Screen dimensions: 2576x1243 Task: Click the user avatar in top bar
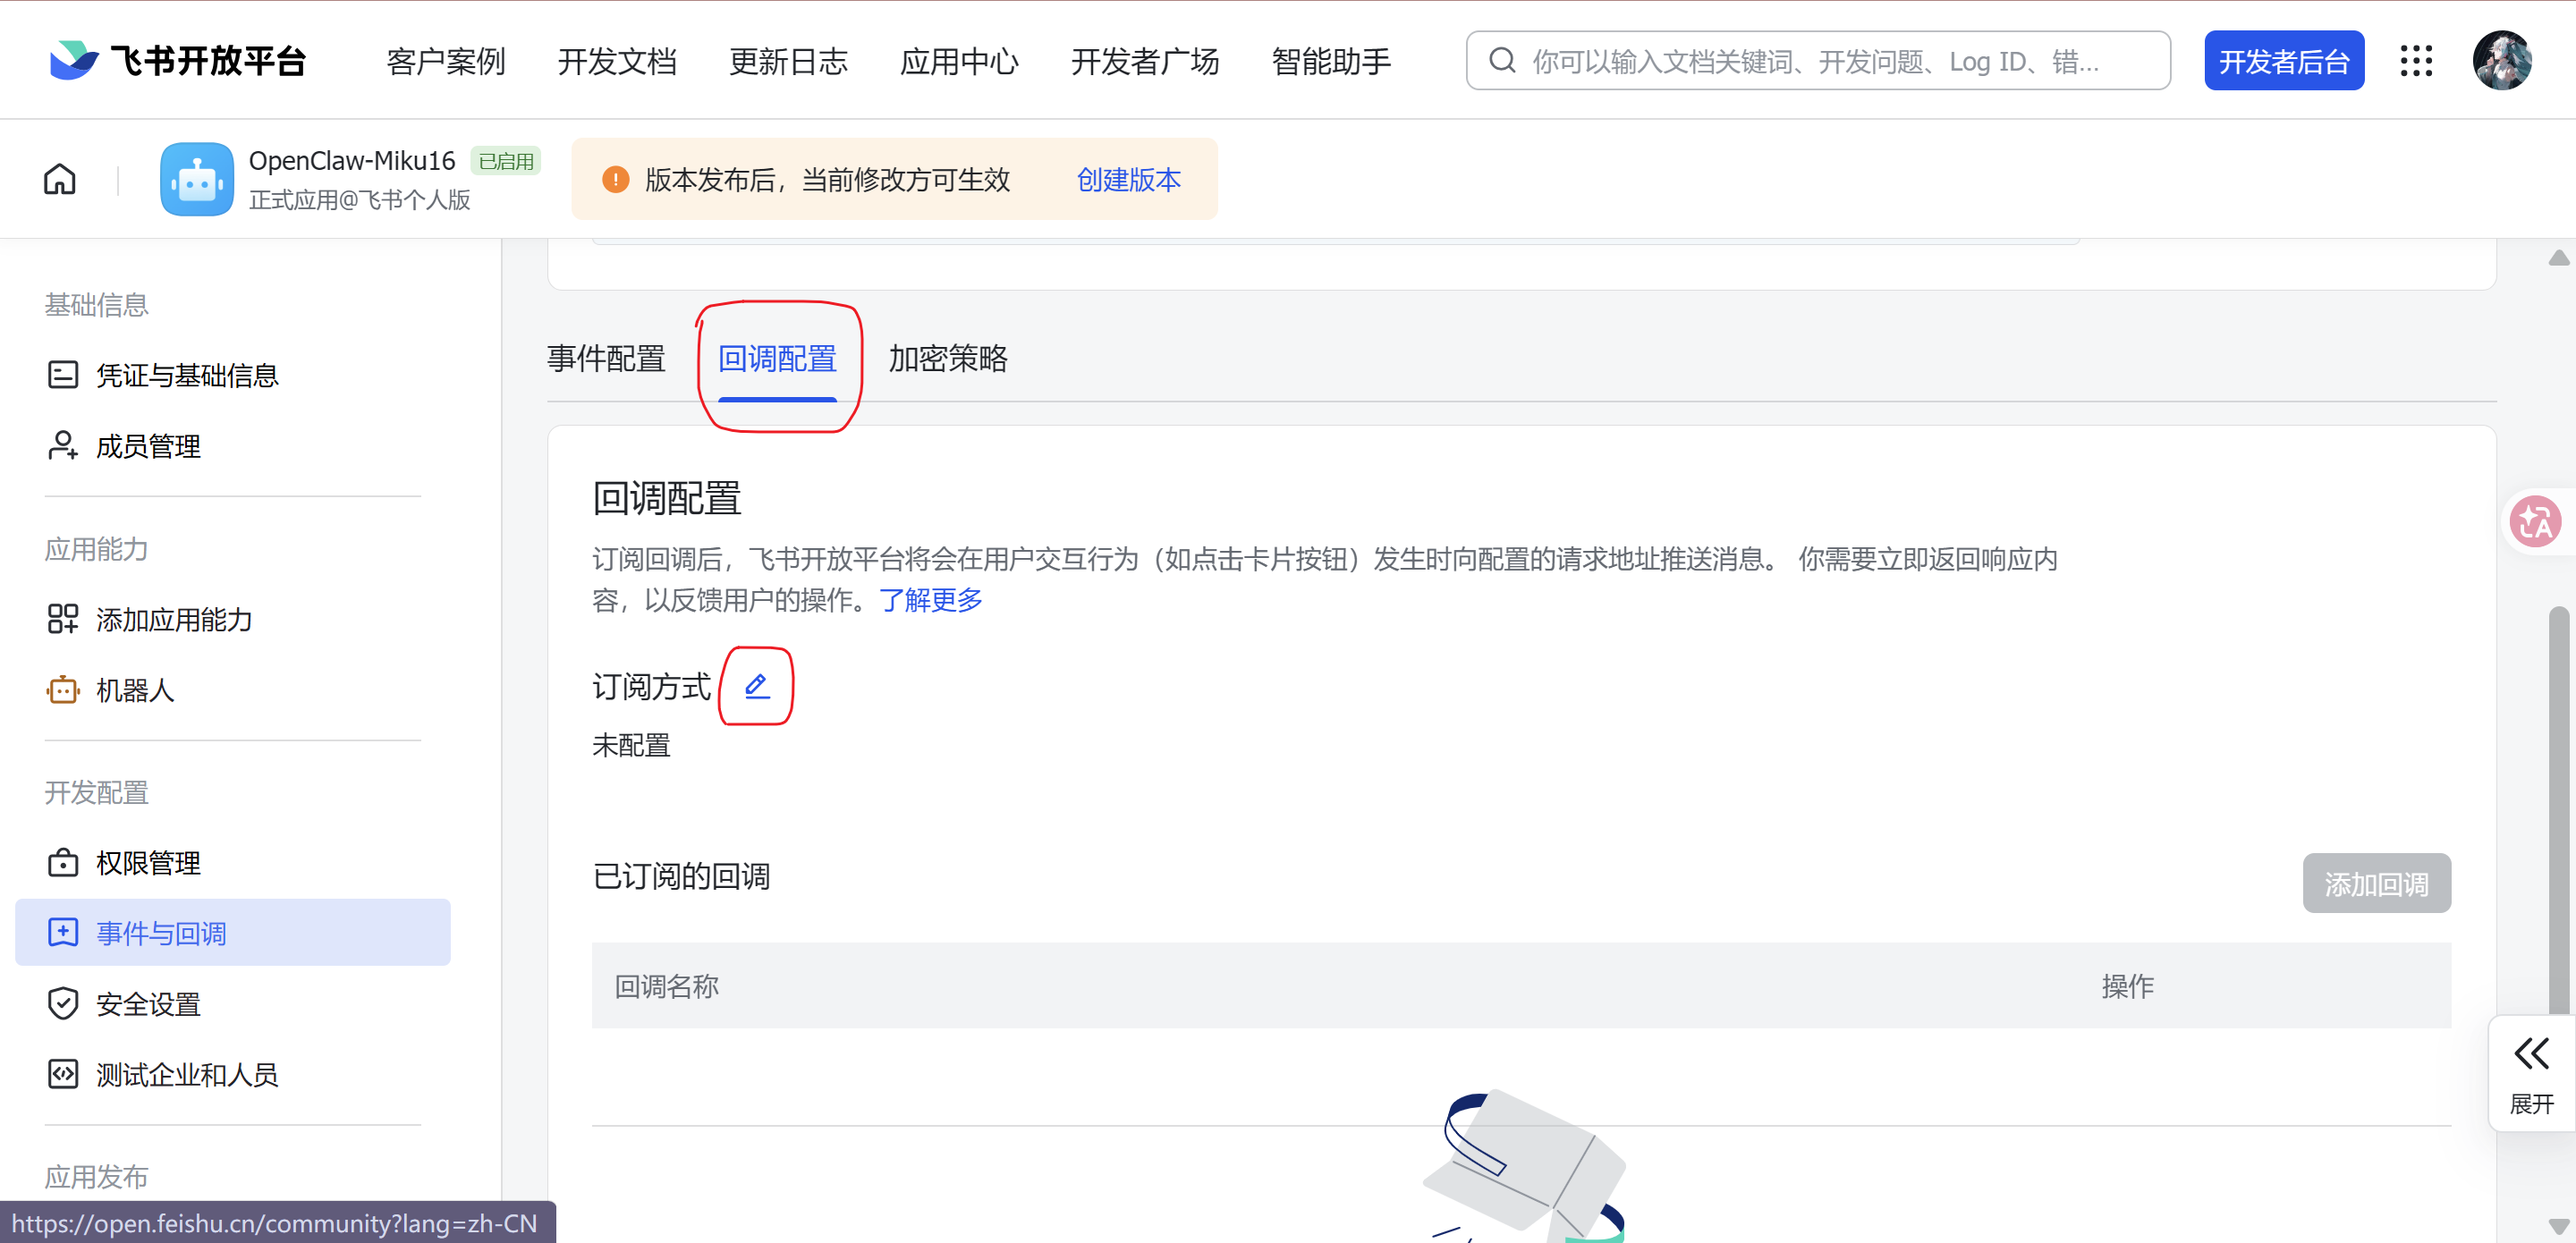(x=2501, y=61)
